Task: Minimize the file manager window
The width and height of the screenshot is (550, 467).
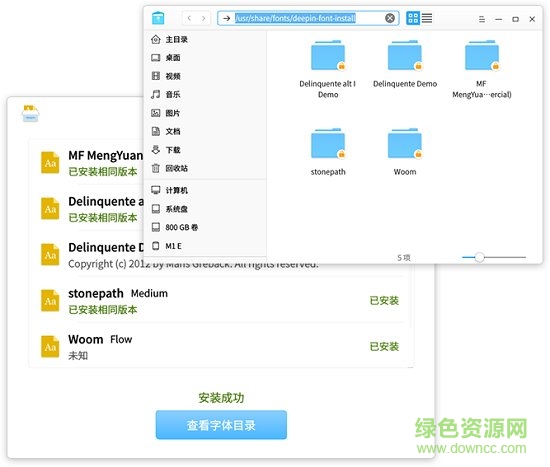Action: point(498,19)
